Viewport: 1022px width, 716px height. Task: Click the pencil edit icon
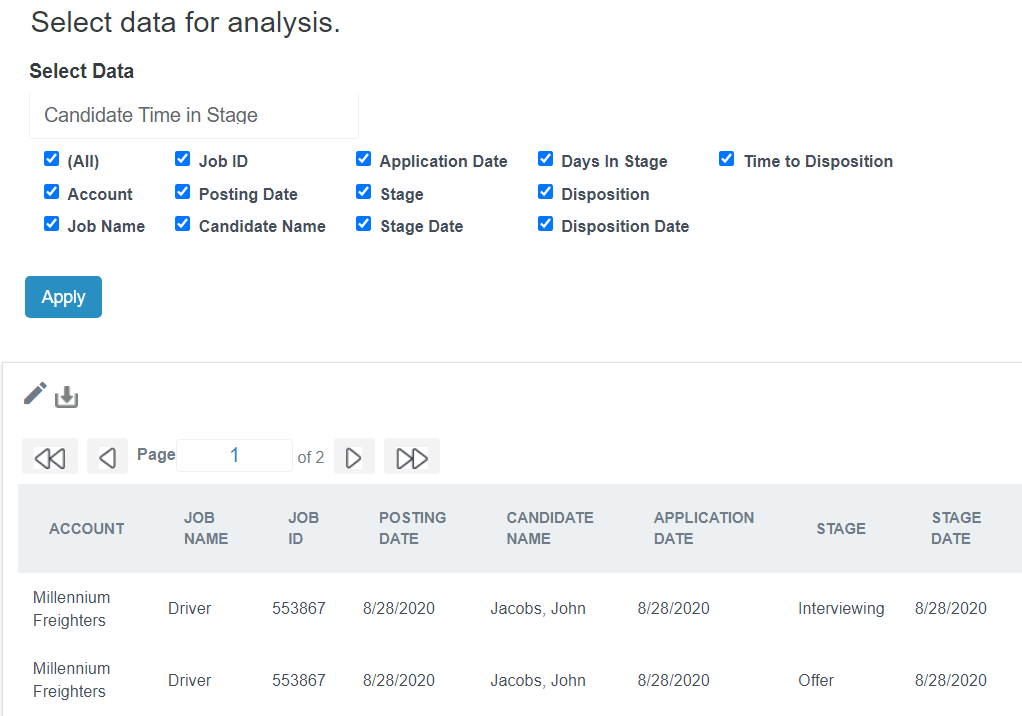click(35, 393)
